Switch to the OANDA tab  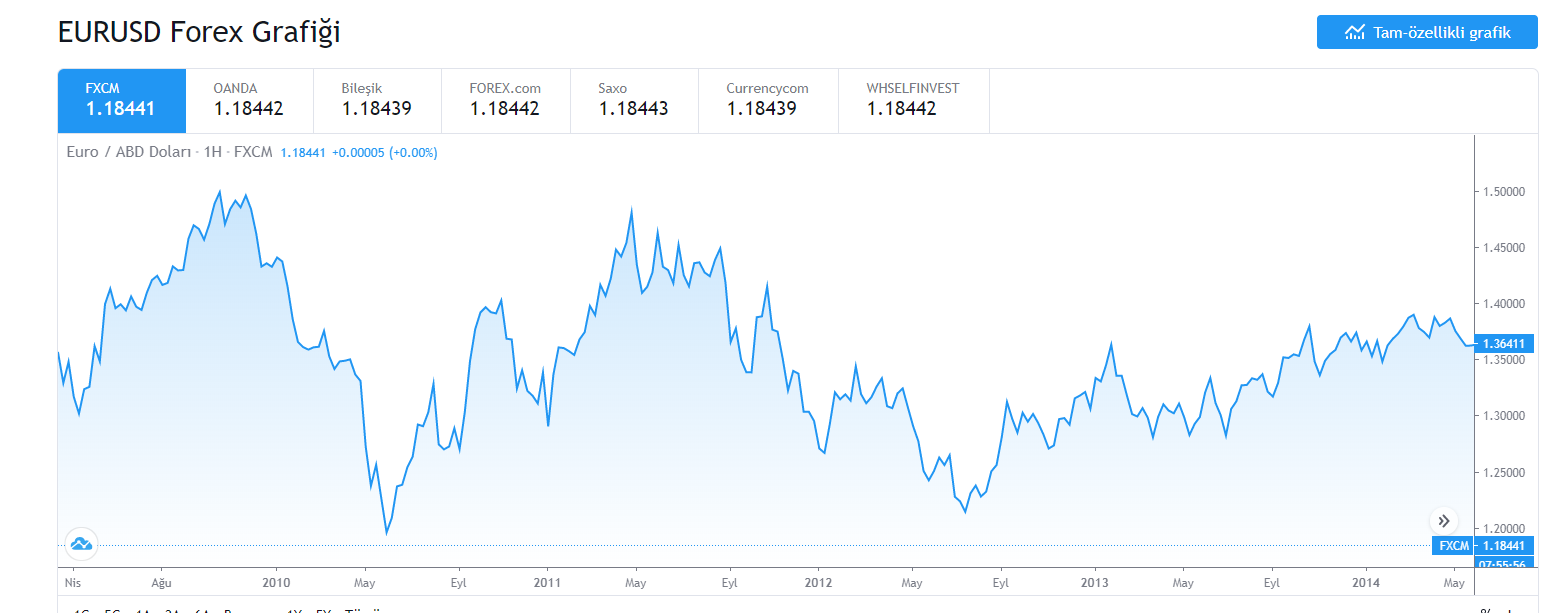point(250,100)
